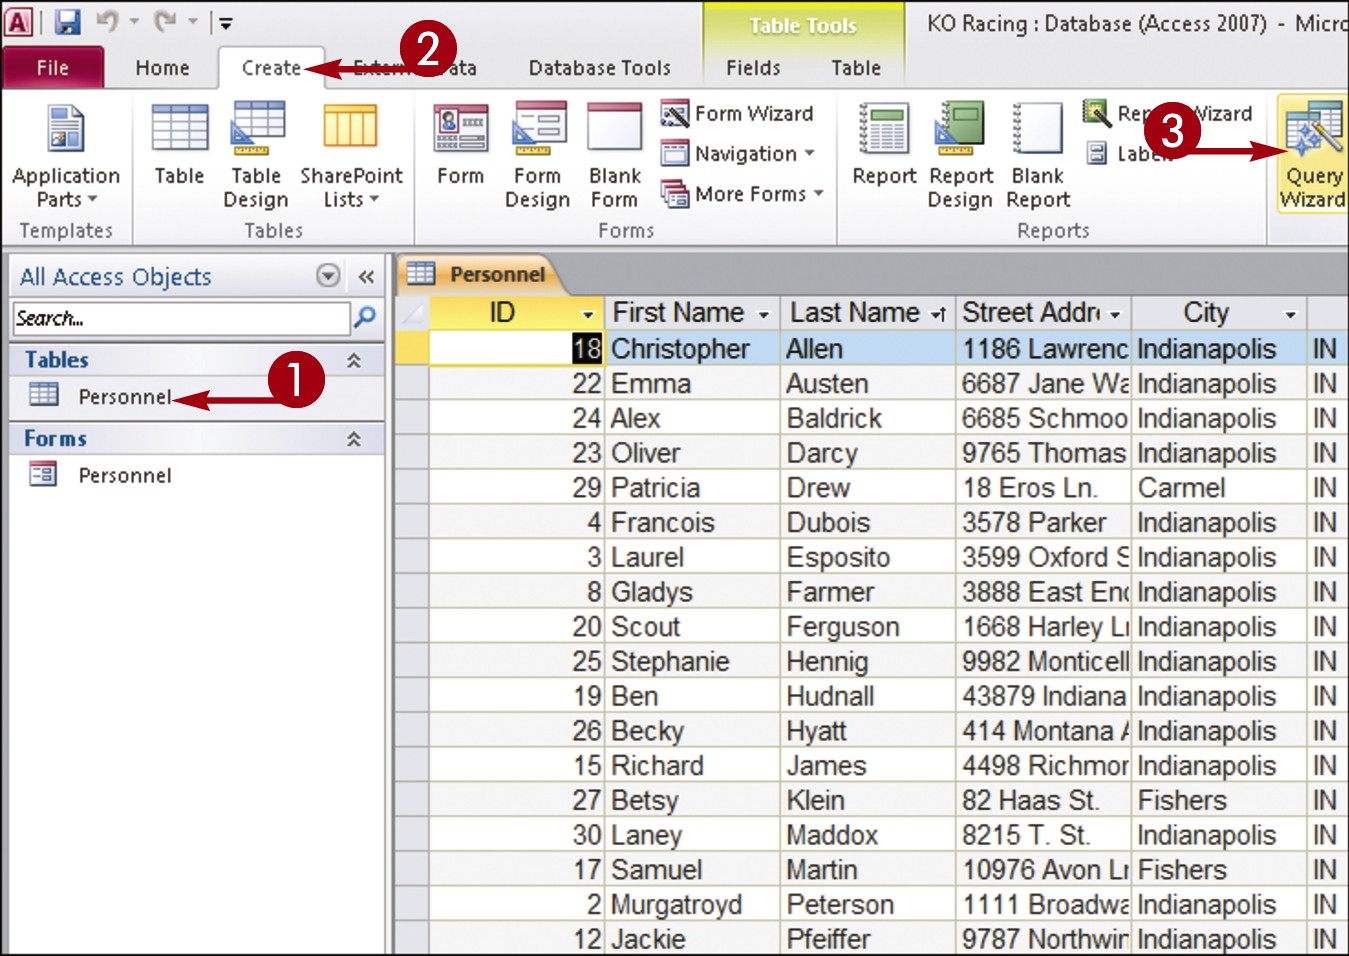Click the cell 'Murgatroyd'
This screenshot has height=956, width=1349.
(x=693, y=905)
